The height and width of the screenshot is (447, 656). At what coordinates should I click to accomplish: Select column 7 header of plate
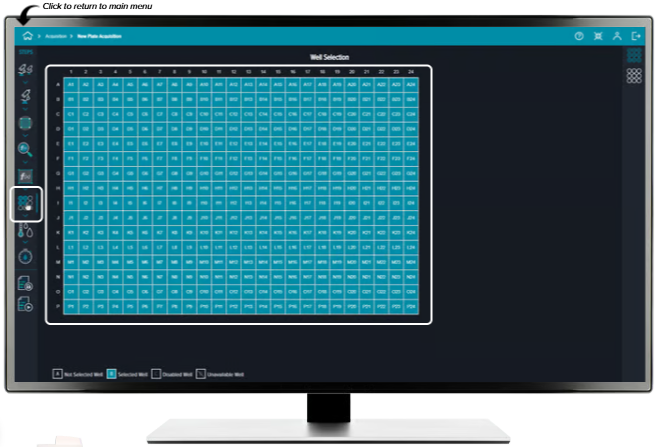159,72
